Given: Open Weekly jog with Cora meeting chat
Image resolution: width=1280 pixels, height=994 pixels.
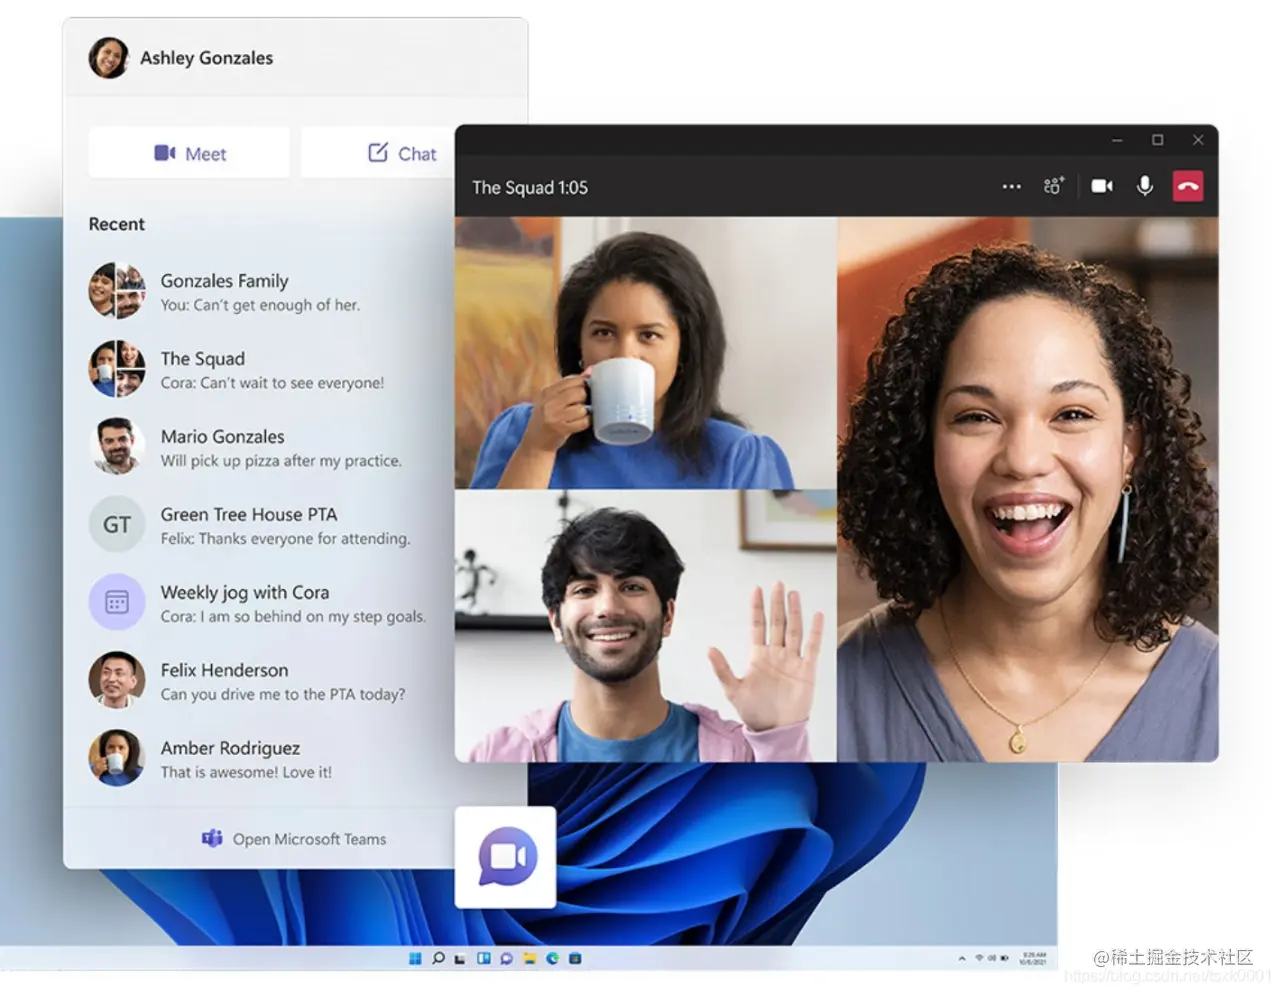Looking at the screenshot, I should 260,603.
